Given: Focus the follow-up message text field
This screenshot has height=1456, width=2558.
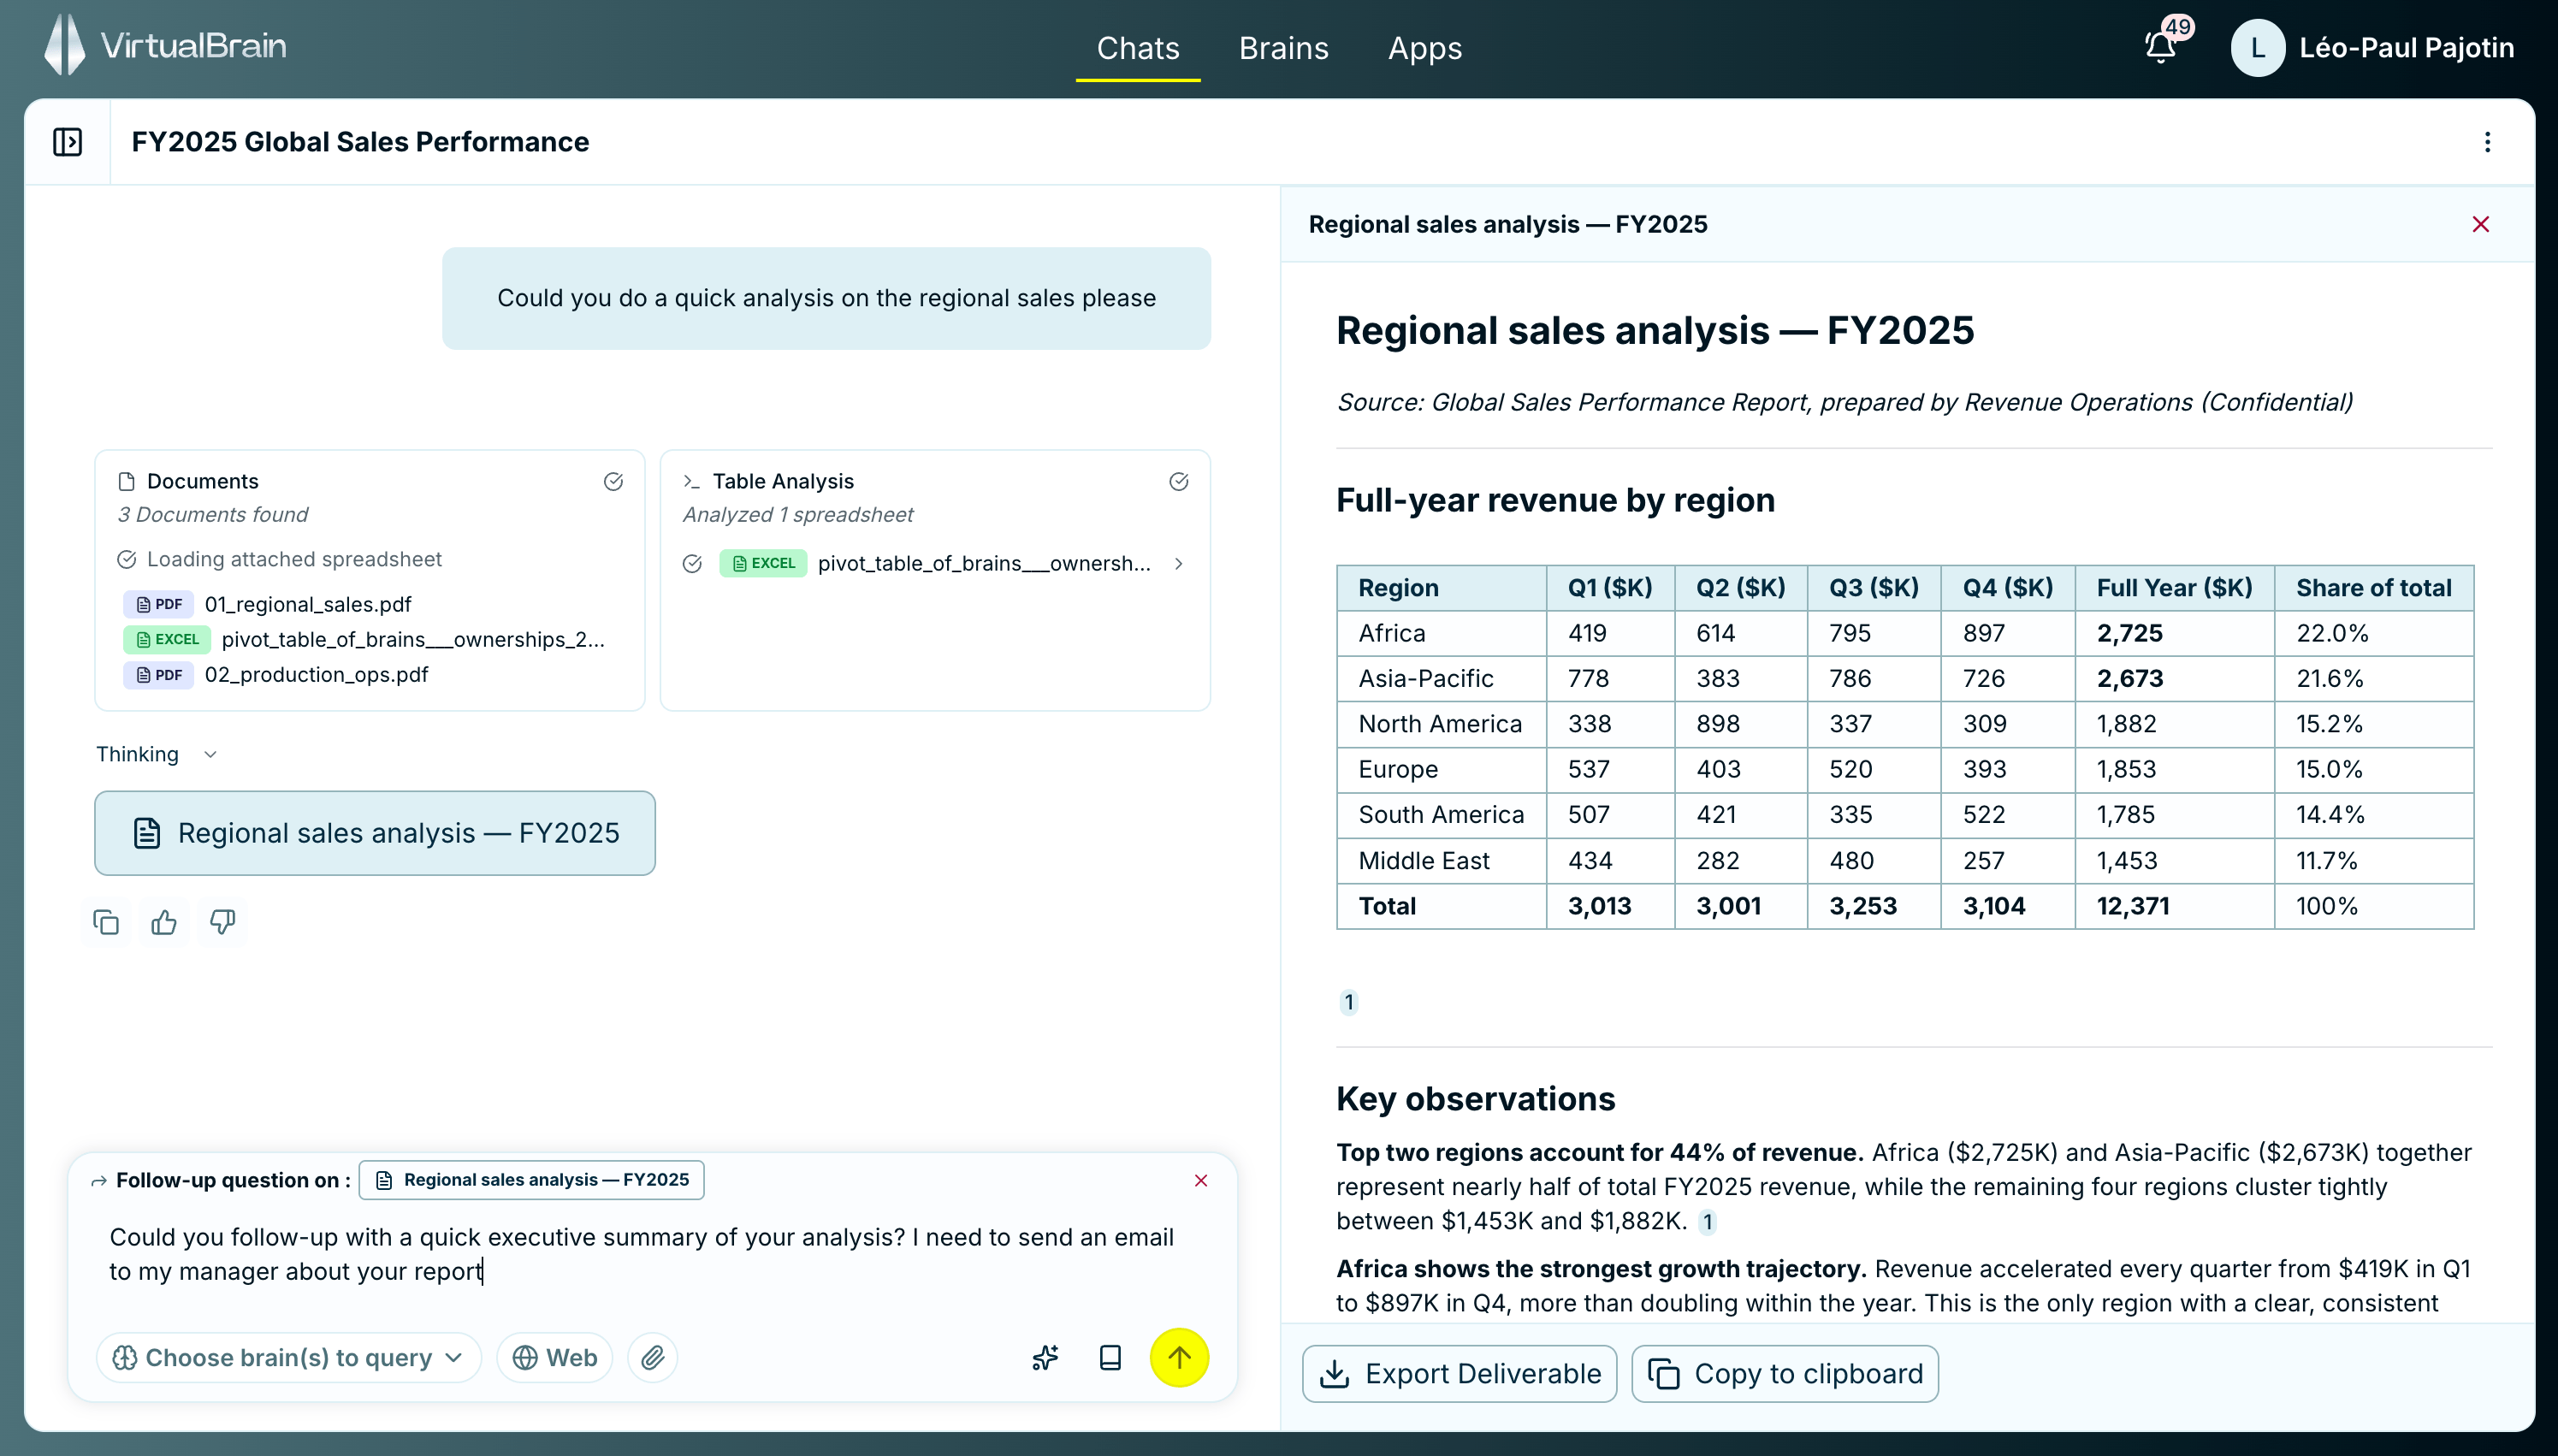Looking at the screenshot, I should point(652,1254).
